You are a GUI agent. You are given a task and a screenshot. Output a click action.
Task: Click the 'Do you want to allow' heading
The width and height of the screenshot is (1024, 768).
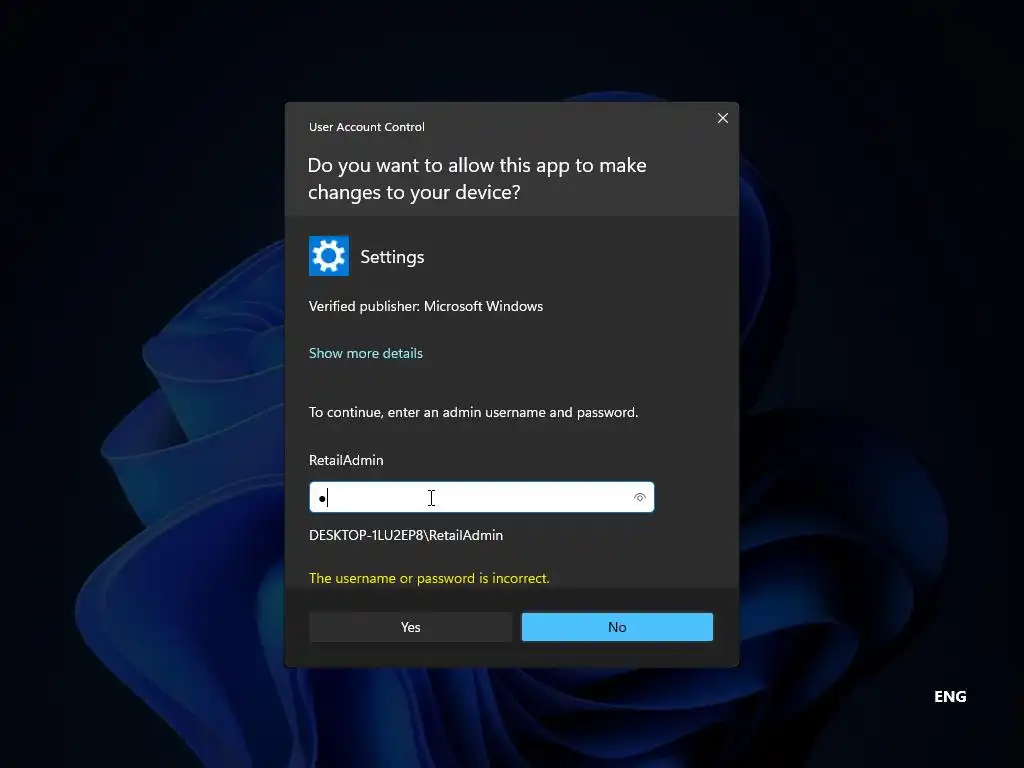[477, 179]
